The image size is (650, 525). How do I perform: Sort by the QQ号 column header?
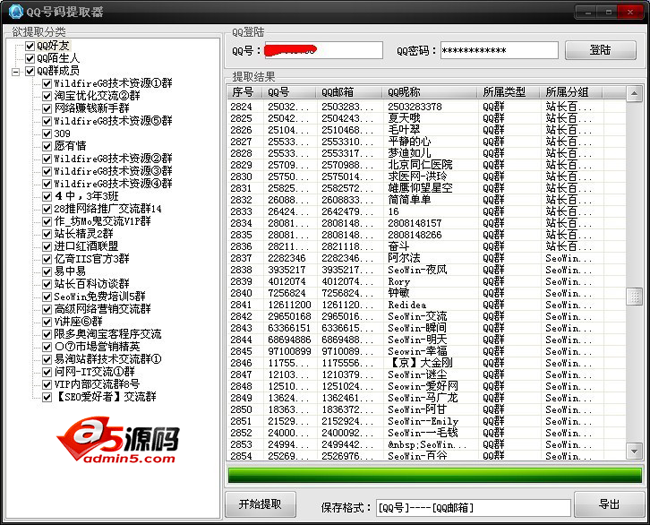click(x=289, y=92)
